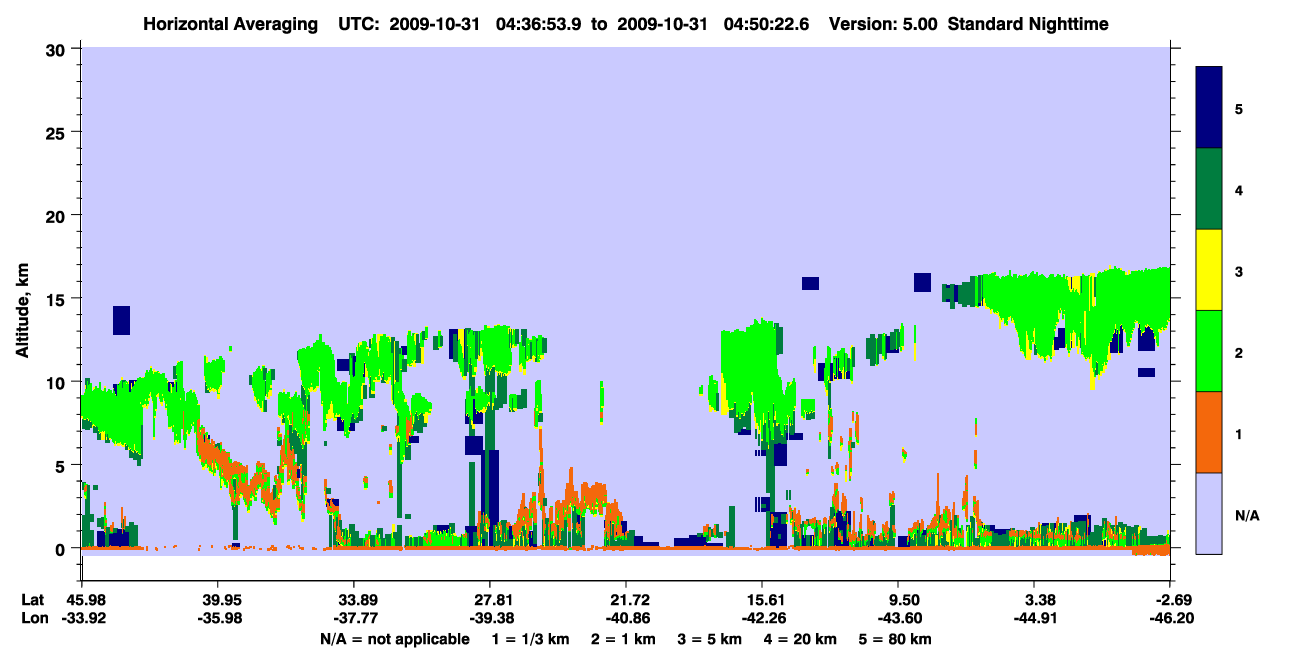The height and width of the screenshot is (667, 1300).
Task: Click the orange color bar segment labeled 1
Action: click(x=1209, y=432)
